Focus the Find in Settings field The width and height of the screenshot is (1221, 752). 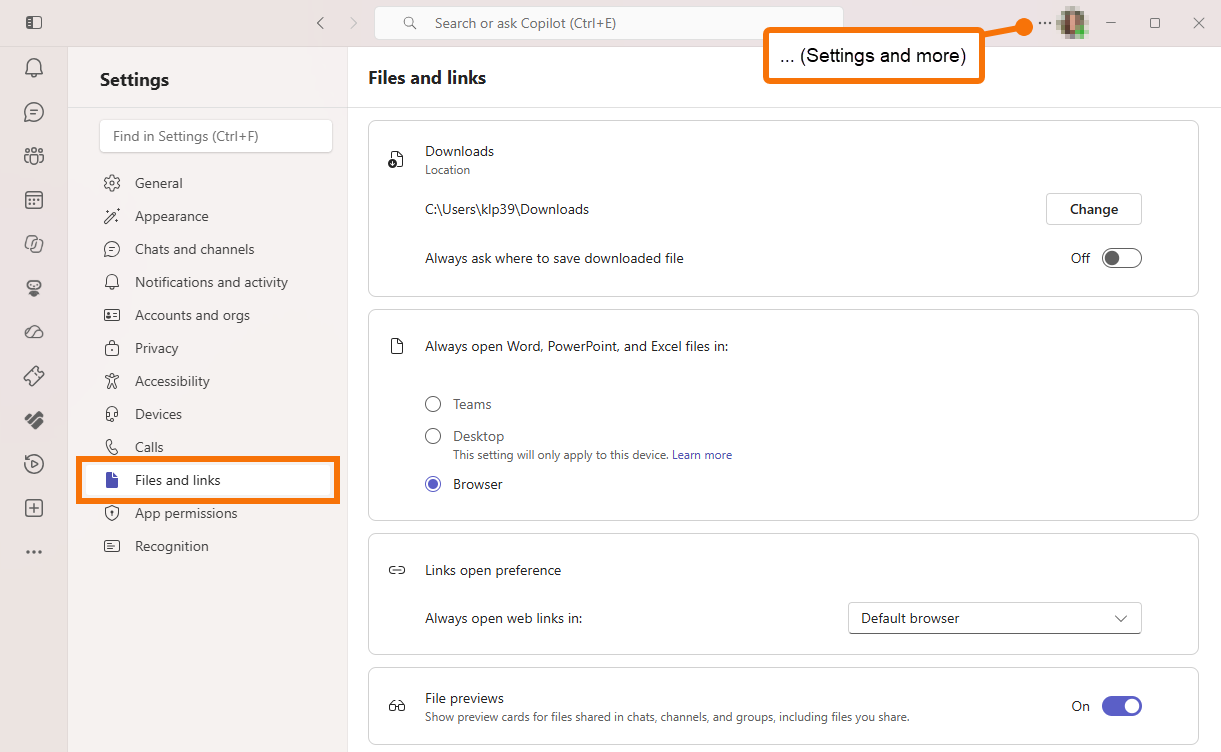pos(216,136)
